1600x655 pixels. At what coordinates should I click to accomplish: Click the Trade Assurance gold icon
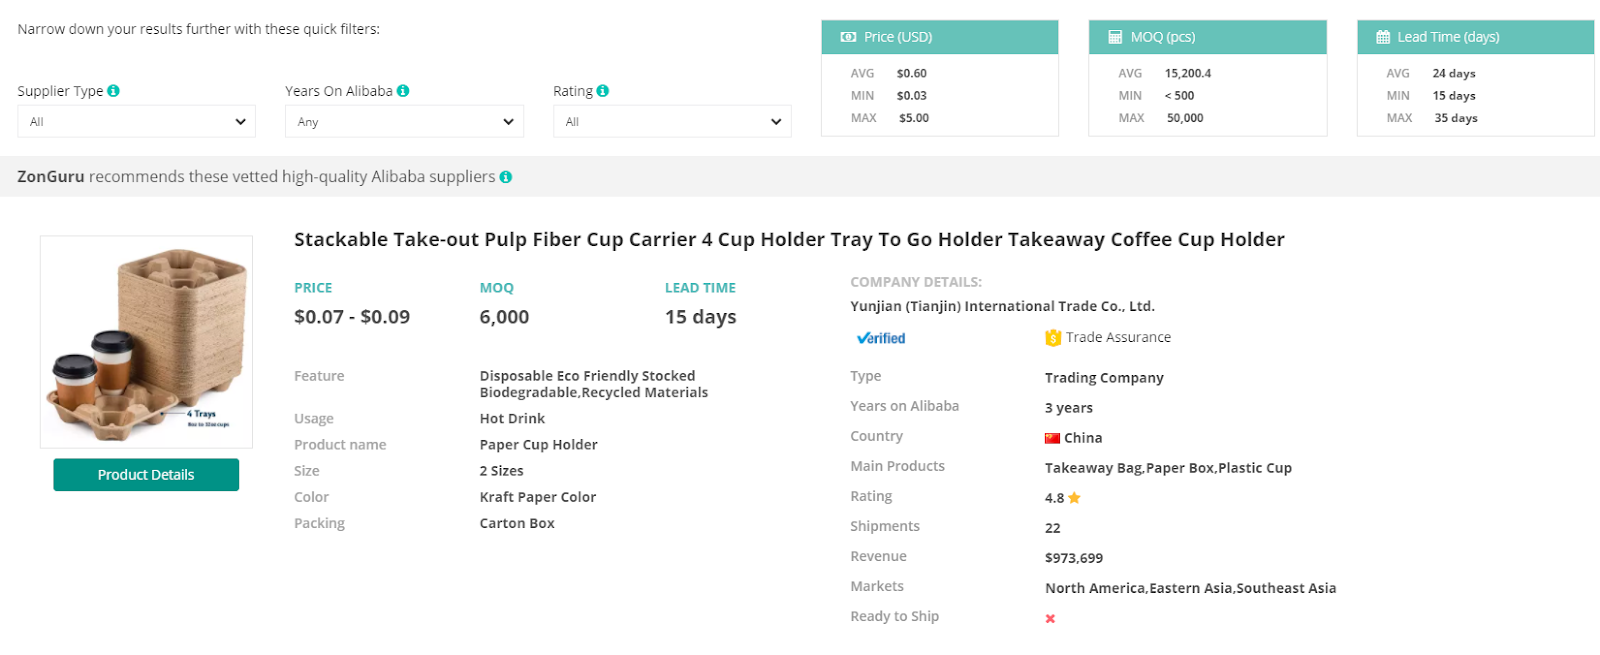pos(1051,338)
